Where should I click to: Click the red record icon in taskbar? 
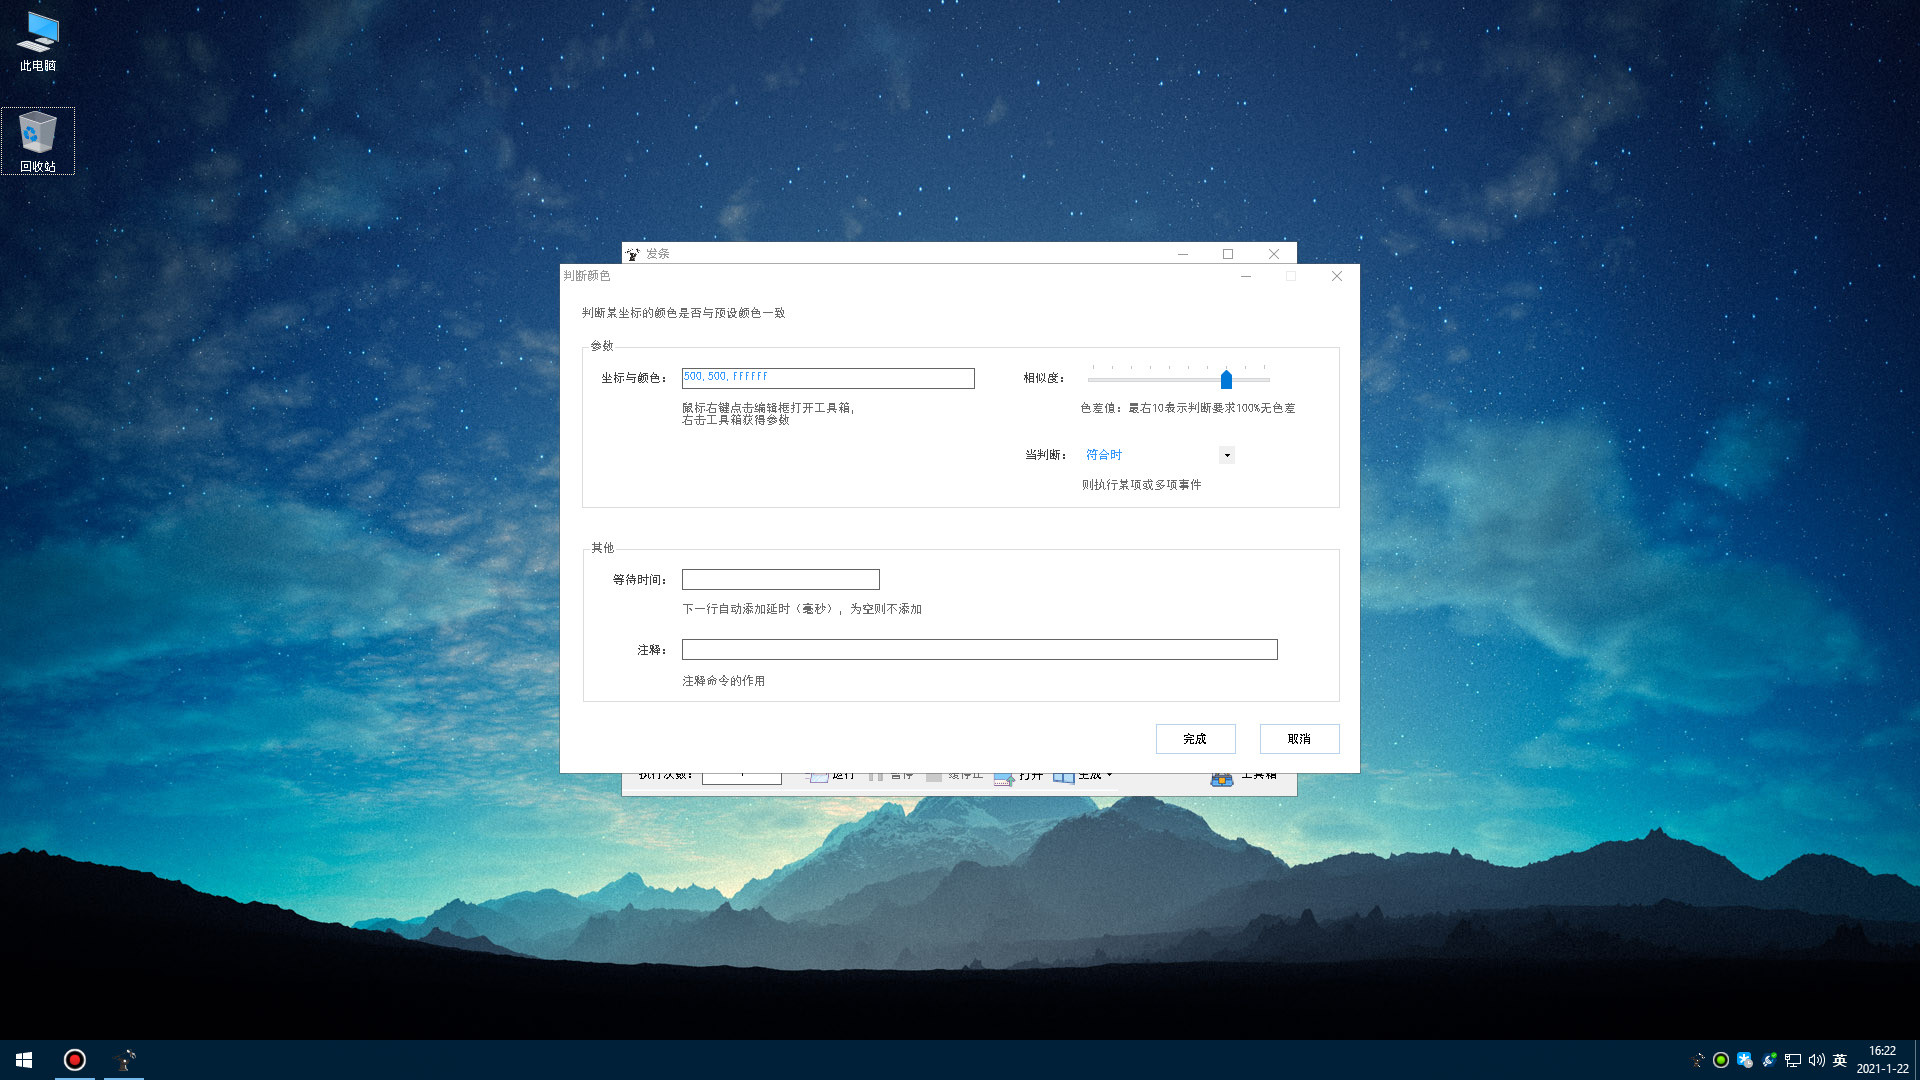coord(75,1060)
